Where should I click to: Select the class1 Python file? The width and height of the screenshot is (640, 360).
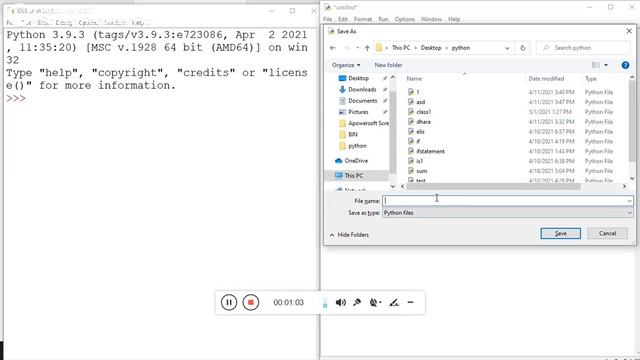click(423, 112)
